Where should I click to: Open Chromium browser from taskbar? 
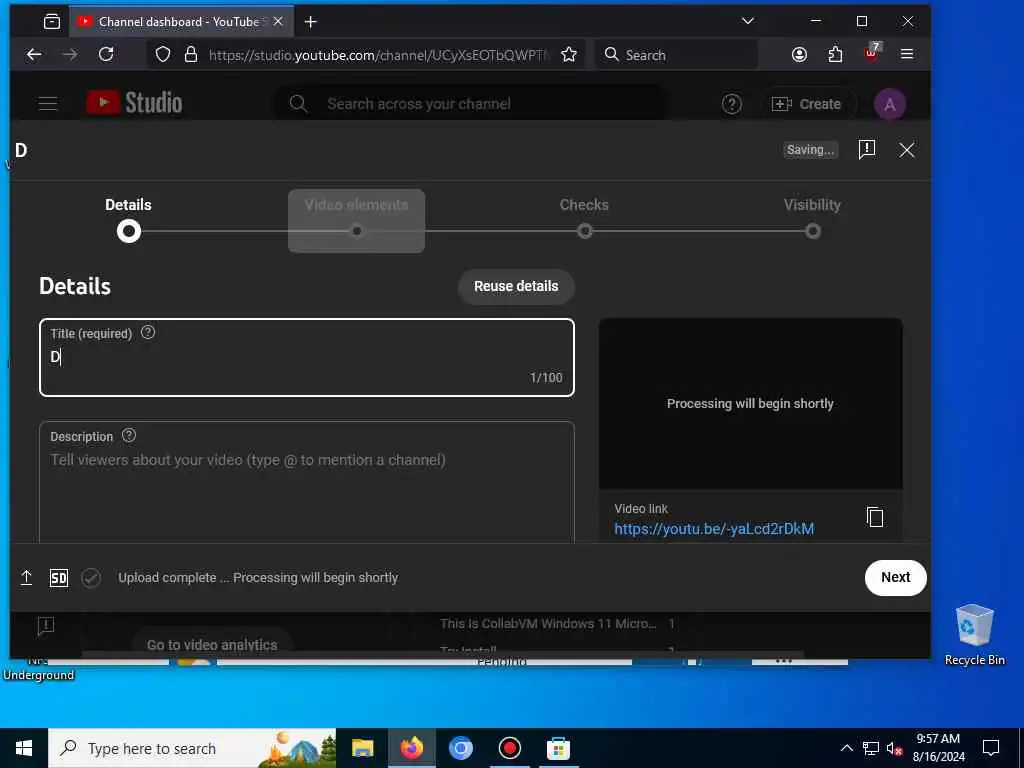coord(460,748)
